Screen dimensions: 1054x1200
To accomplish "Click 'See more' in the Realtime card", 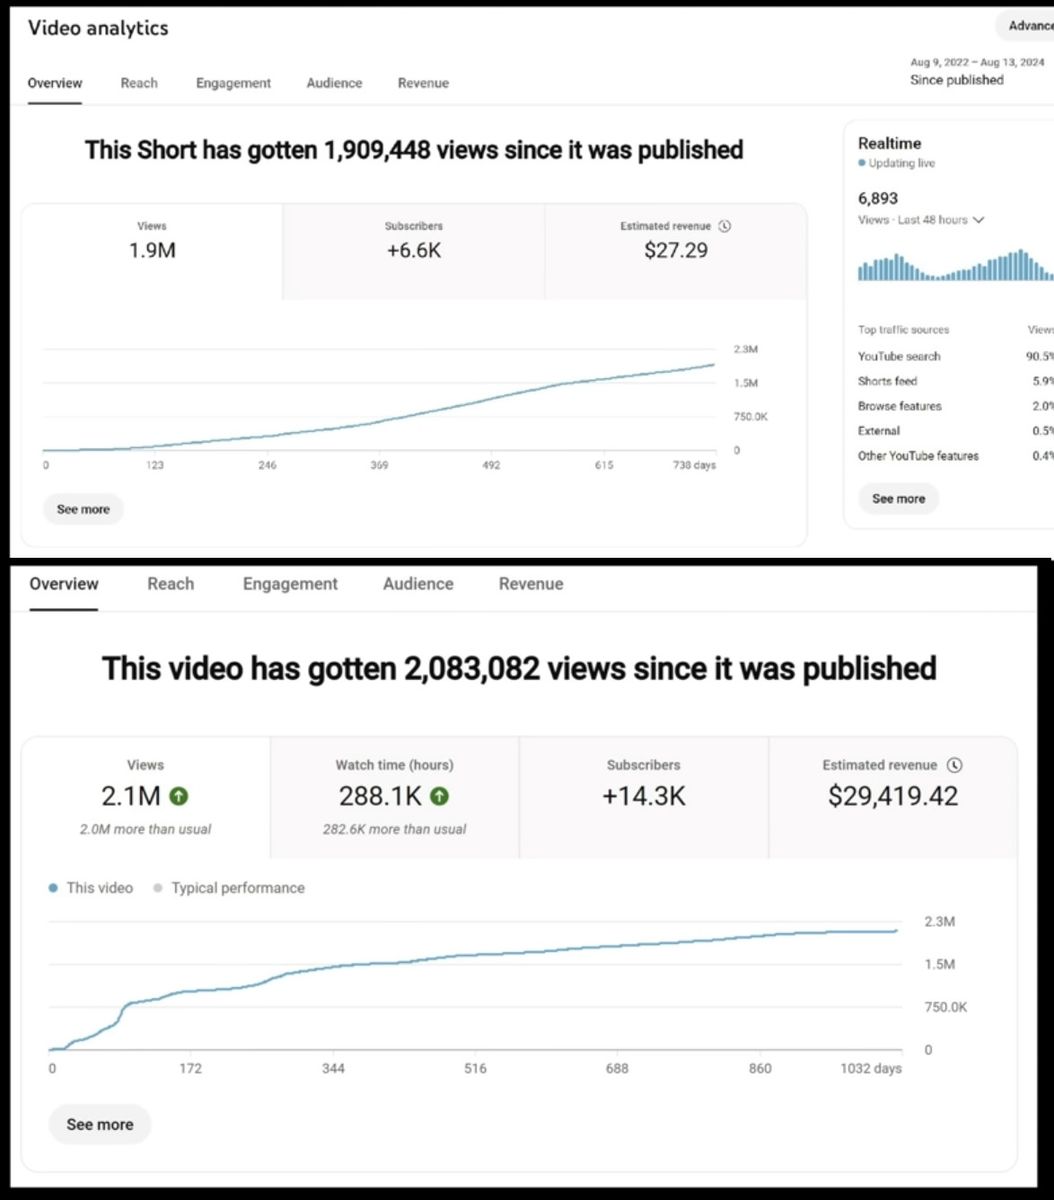I will tap(898, 498).
